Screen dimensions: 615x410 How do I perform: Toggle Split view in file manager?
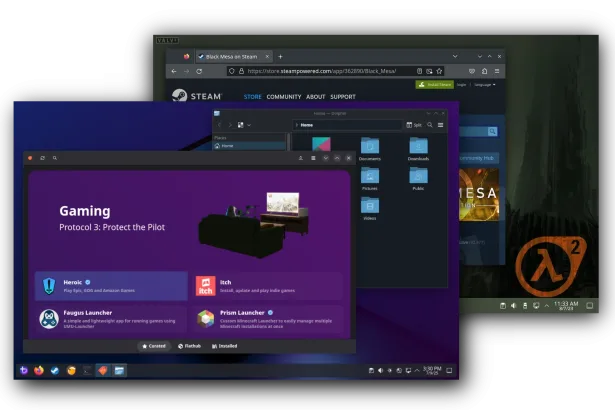pyautogui.click(x=413, y=125)
